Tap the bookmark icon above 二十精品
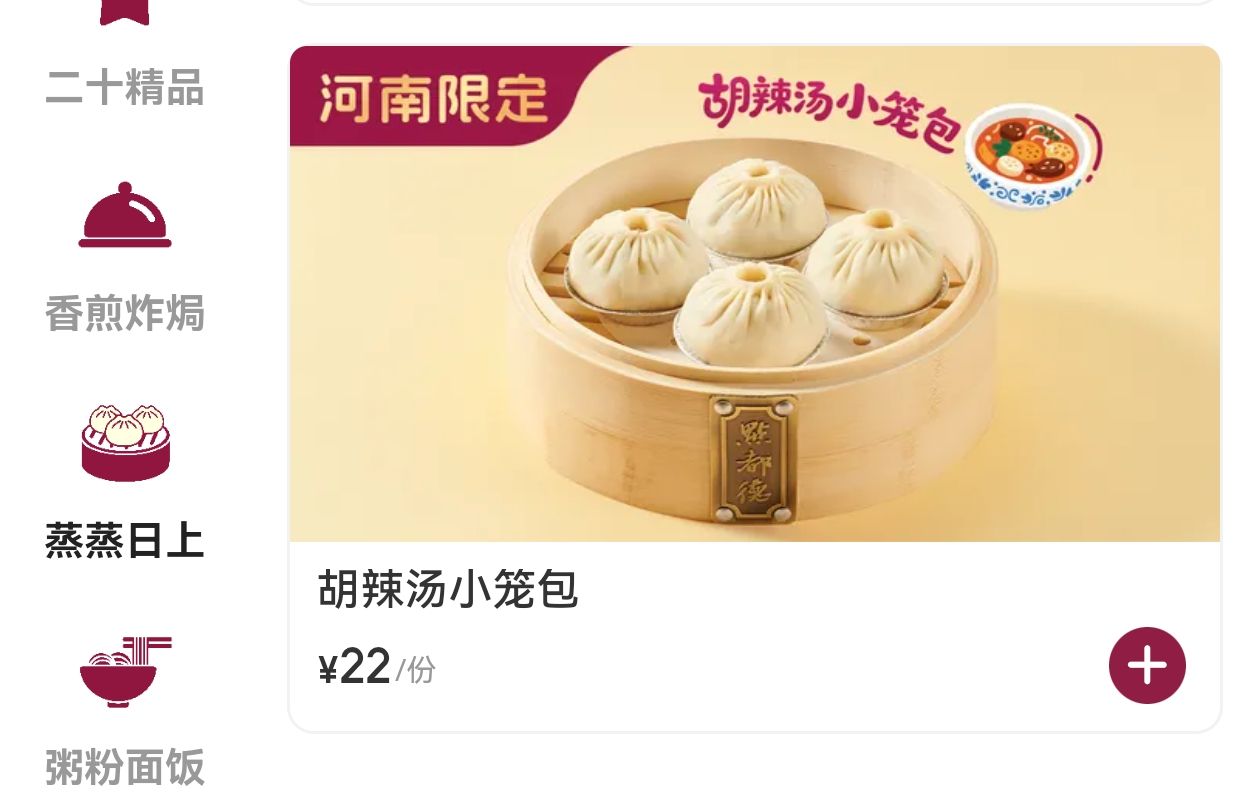This screenshot has width=1260, height=803. (x=125, y=12)
